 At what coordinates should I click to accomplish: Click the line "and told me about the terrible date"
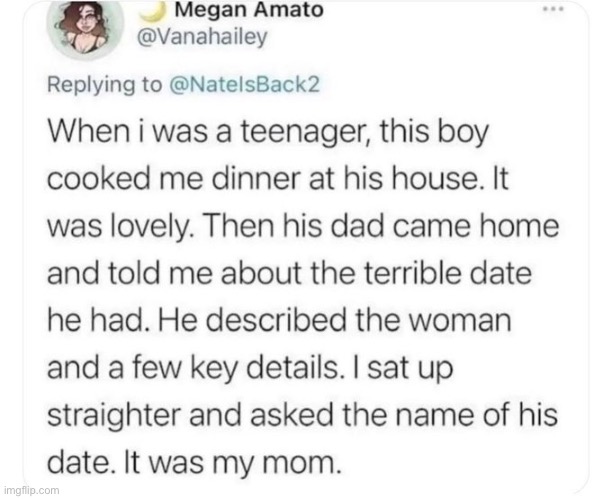pos(289,273)
